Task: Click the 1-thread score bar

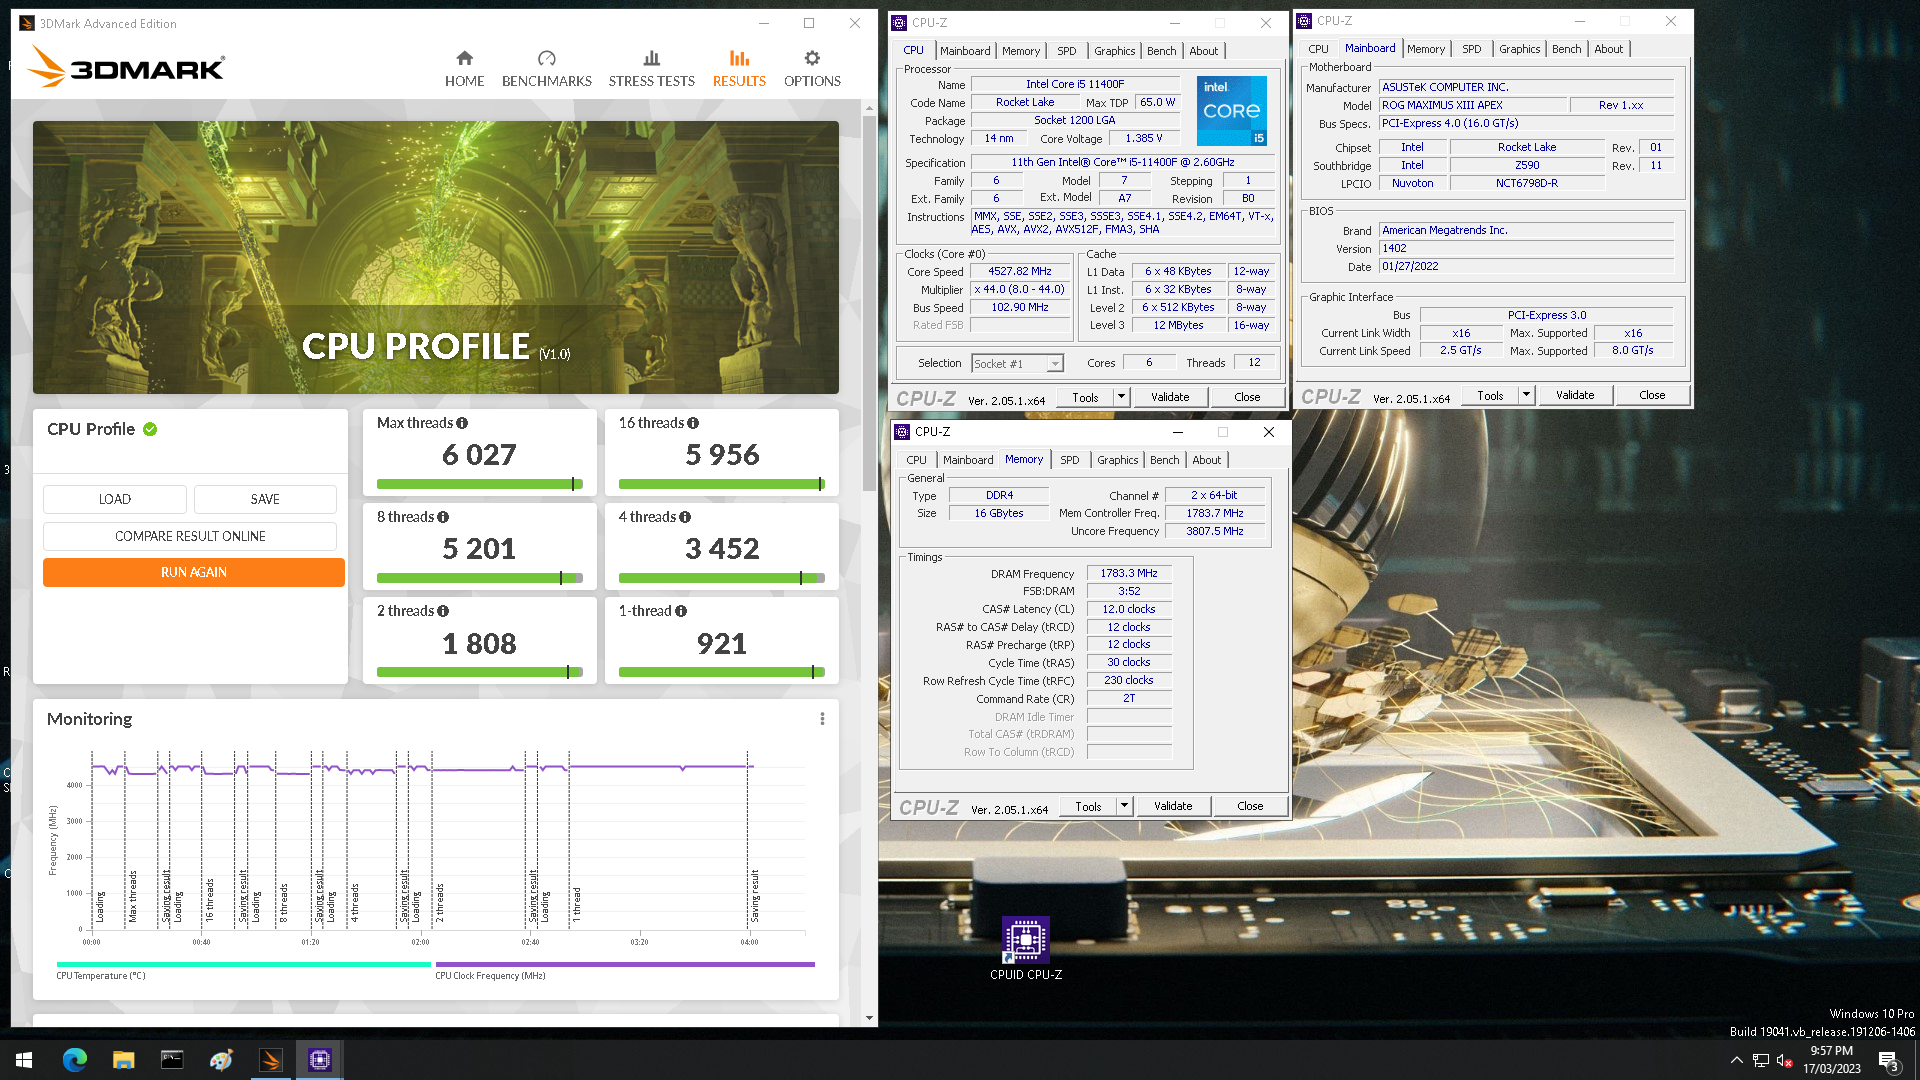Action: tap(721, 672)
